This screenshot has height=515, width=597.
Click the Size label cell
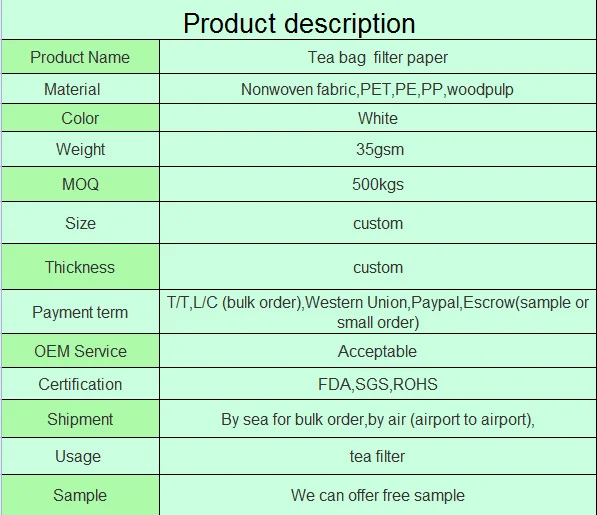click(80, 223)
